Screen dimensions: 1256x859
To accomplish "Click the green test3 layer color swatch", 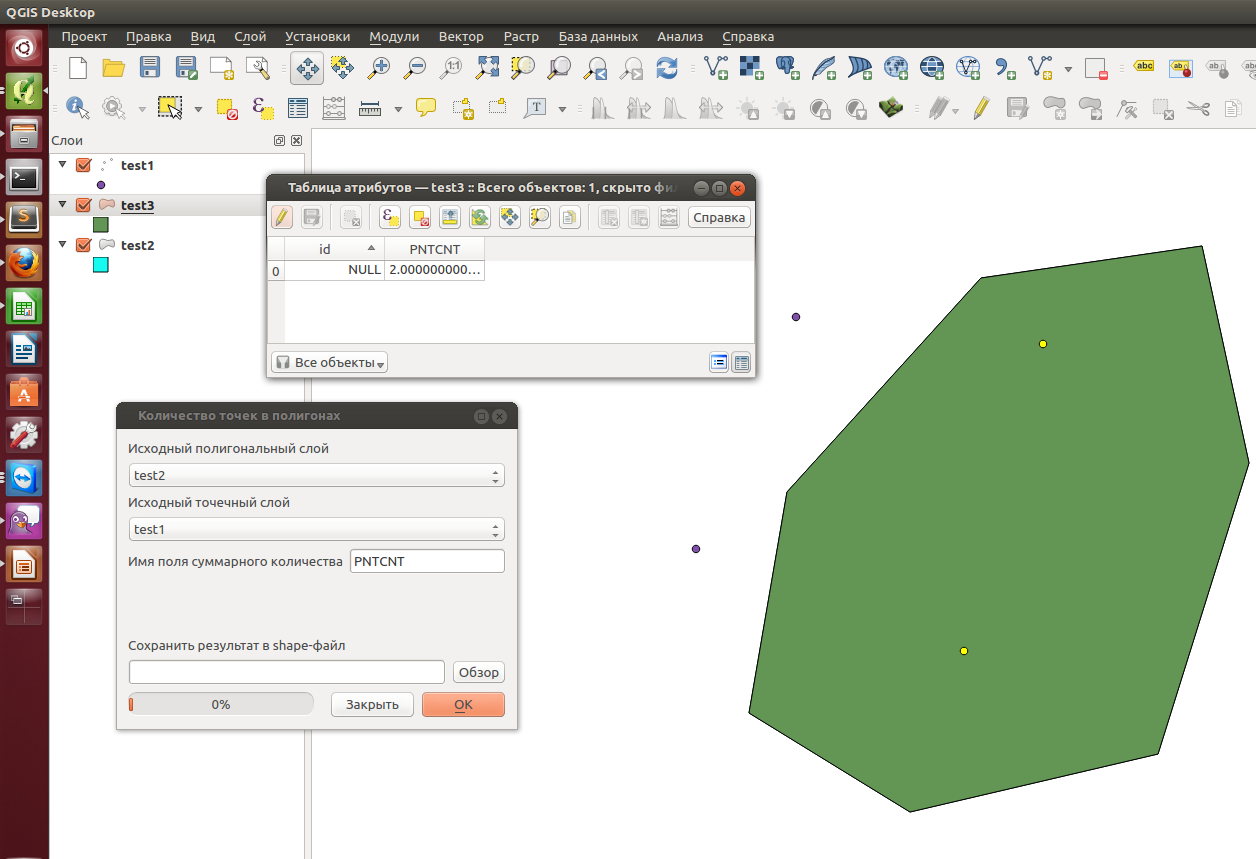I will tap(100, 225).
